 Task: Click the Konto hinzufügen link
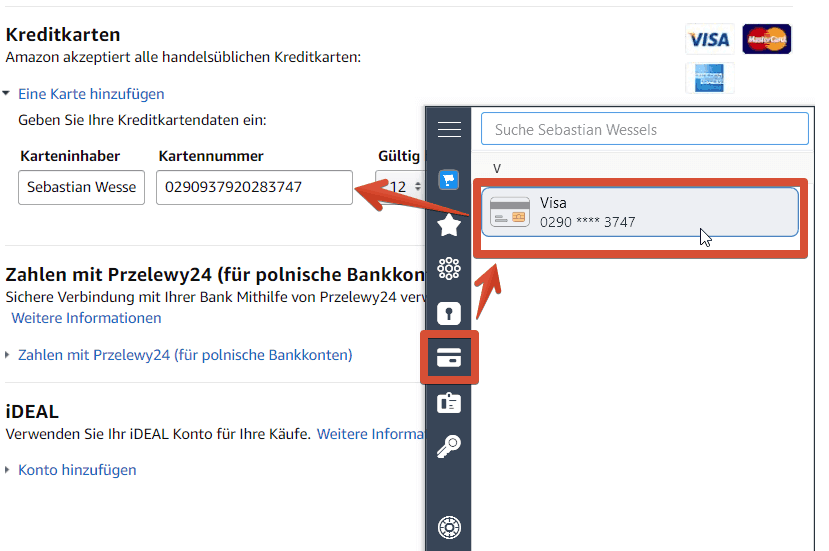pyautogui.click(x=77, y=470)
